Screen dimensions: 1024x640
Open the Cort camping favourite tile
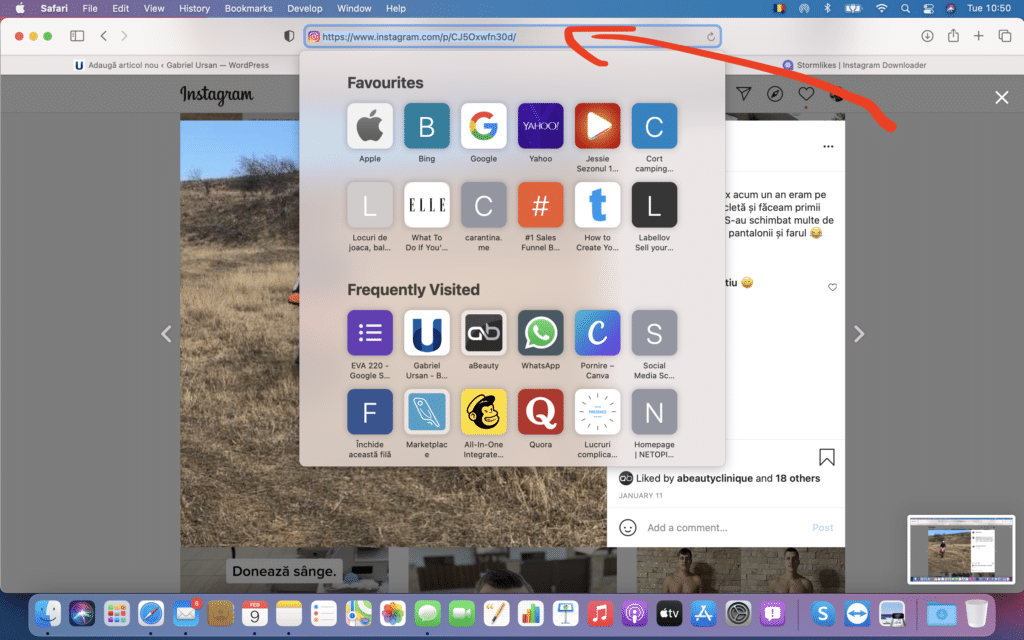pyautogui.click(x=654, y=126)
